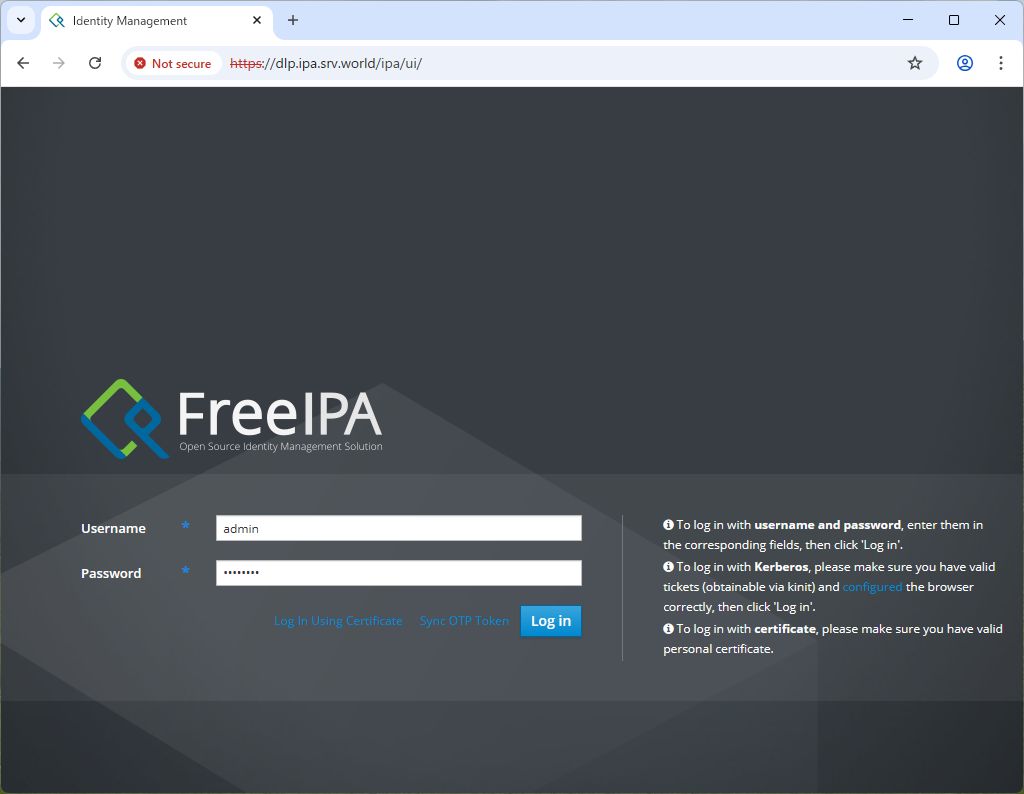Bookmark this page with the star icon
The width and height of the screenshot is (1024, 794).
[x=915, y=63]
